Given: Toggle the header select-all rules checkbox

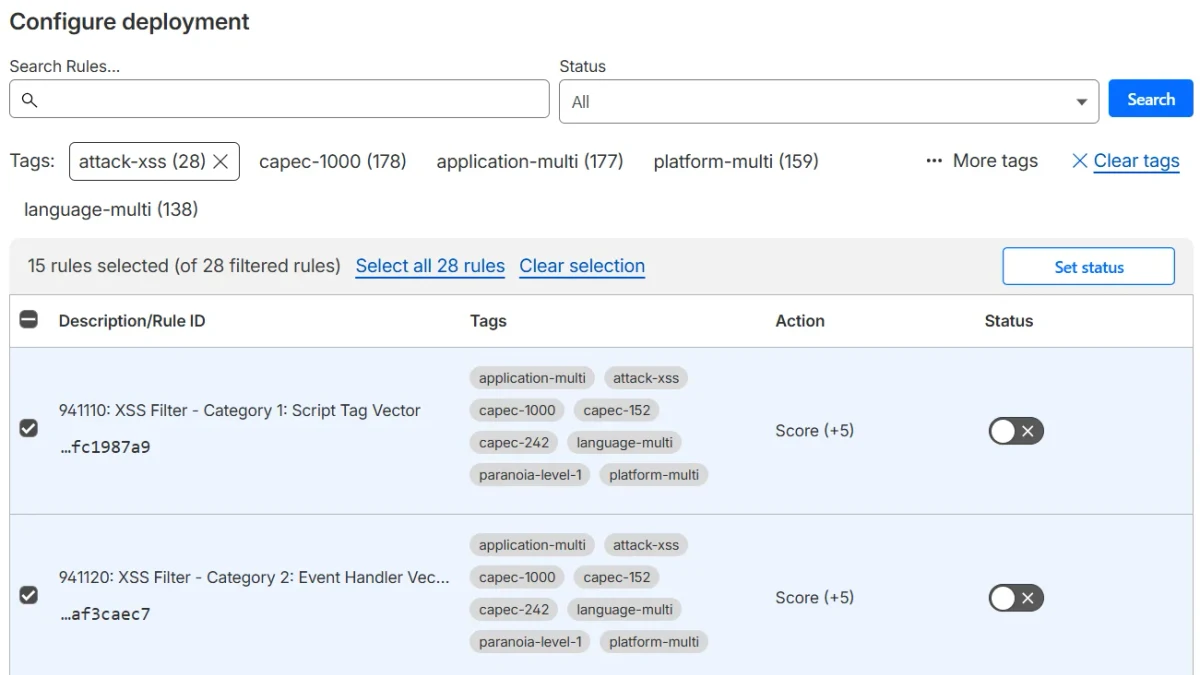Looking at the screenshot, I should (29, 320).
